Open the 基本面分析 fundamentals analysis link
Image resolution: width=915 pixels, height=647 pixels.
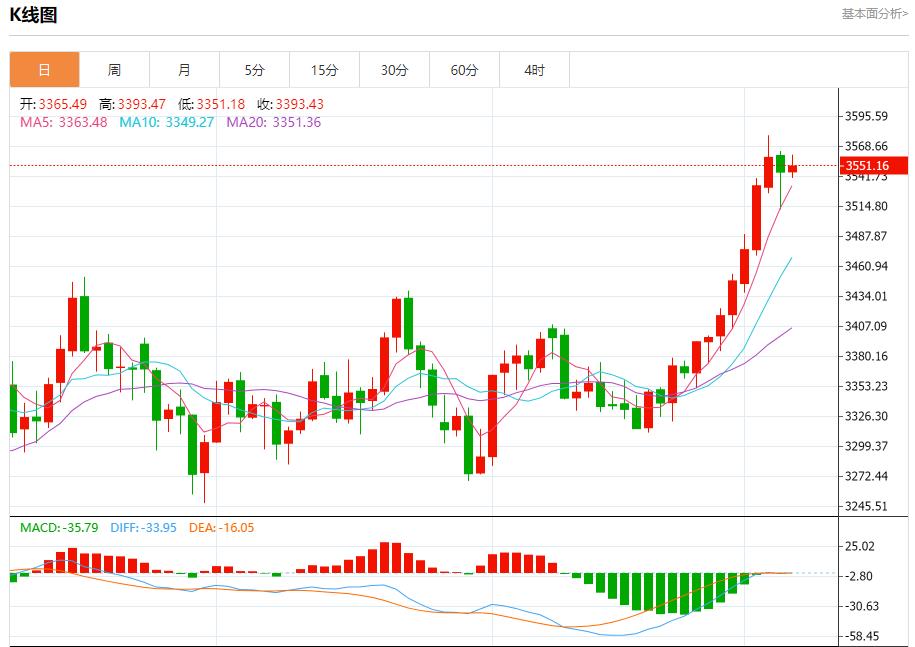pos(872,14)
